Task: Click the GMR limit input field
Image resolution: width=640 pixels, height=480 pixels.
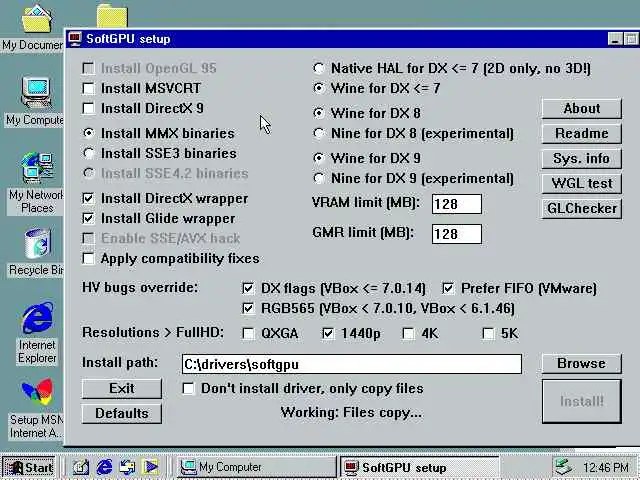Action: pos(457,234)
